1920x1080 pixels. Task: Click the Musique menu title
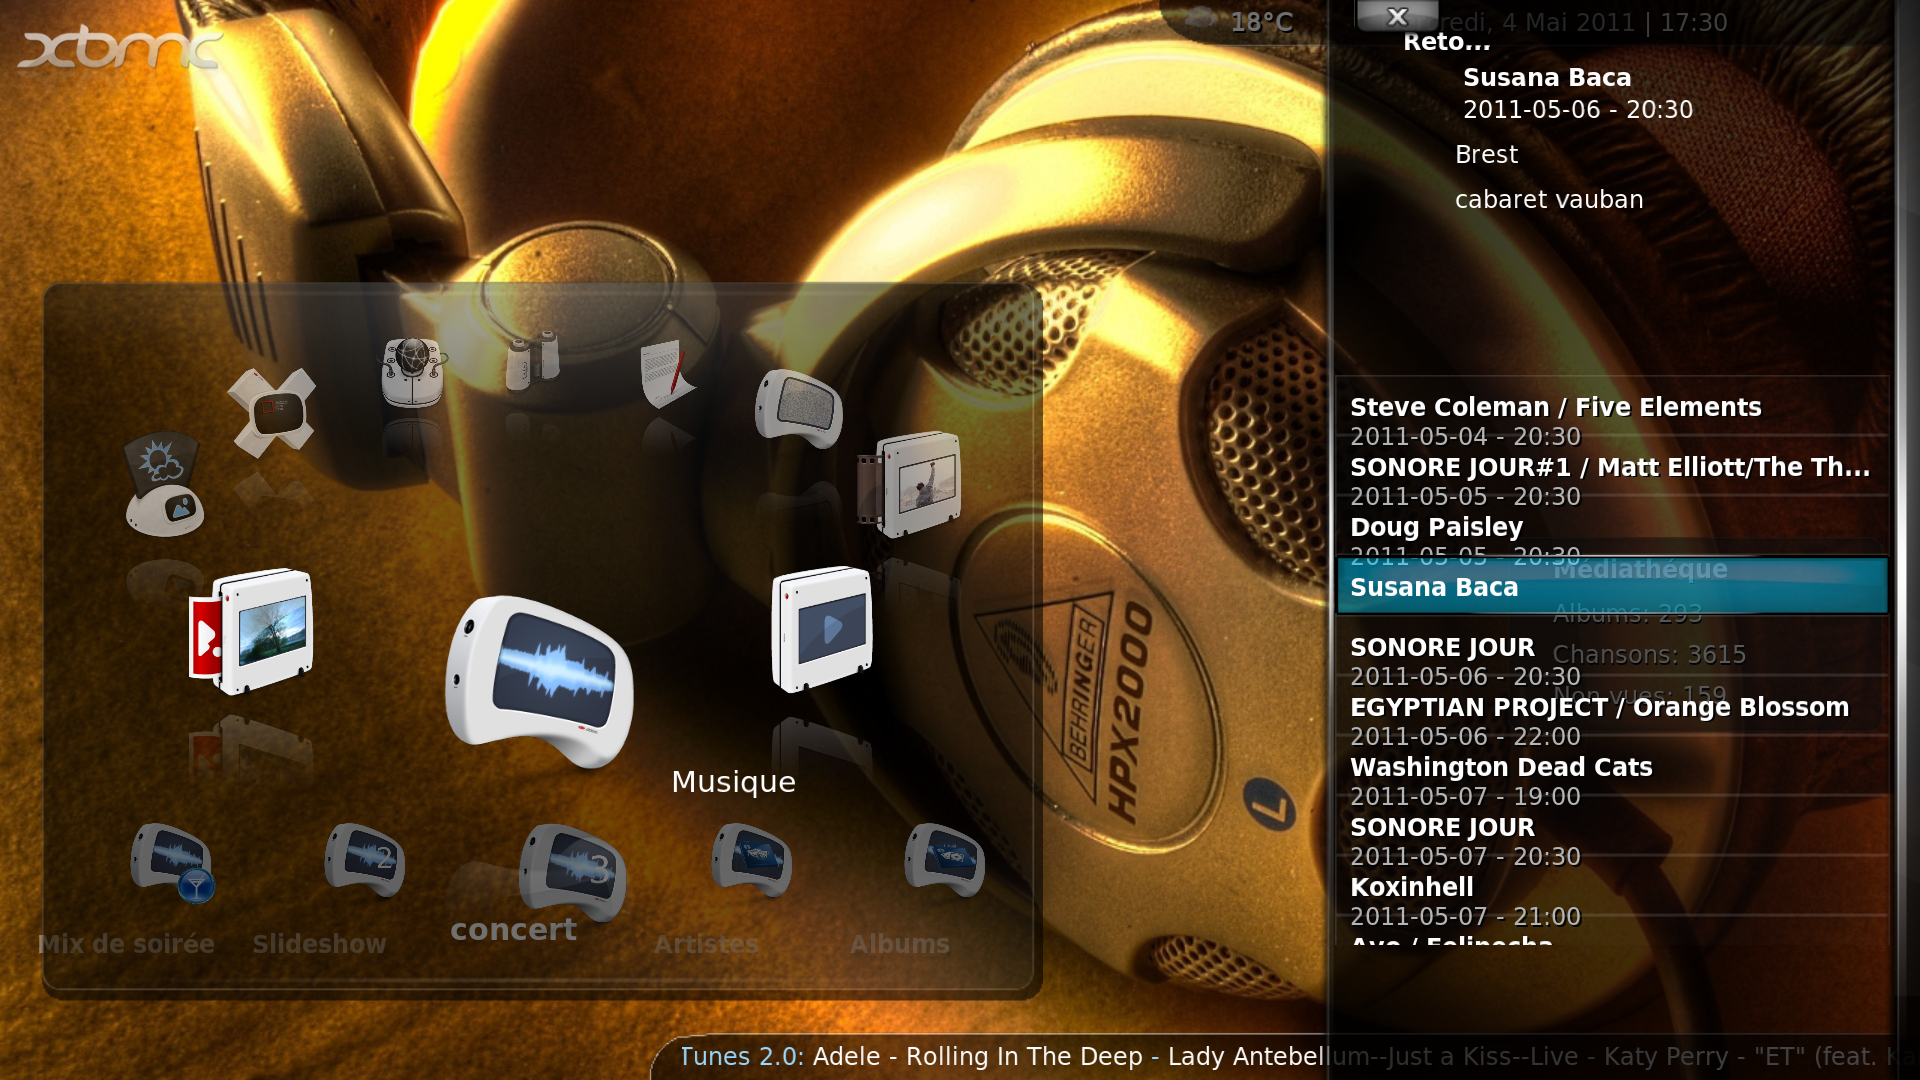pyautogui.click(x=733, y=782)
